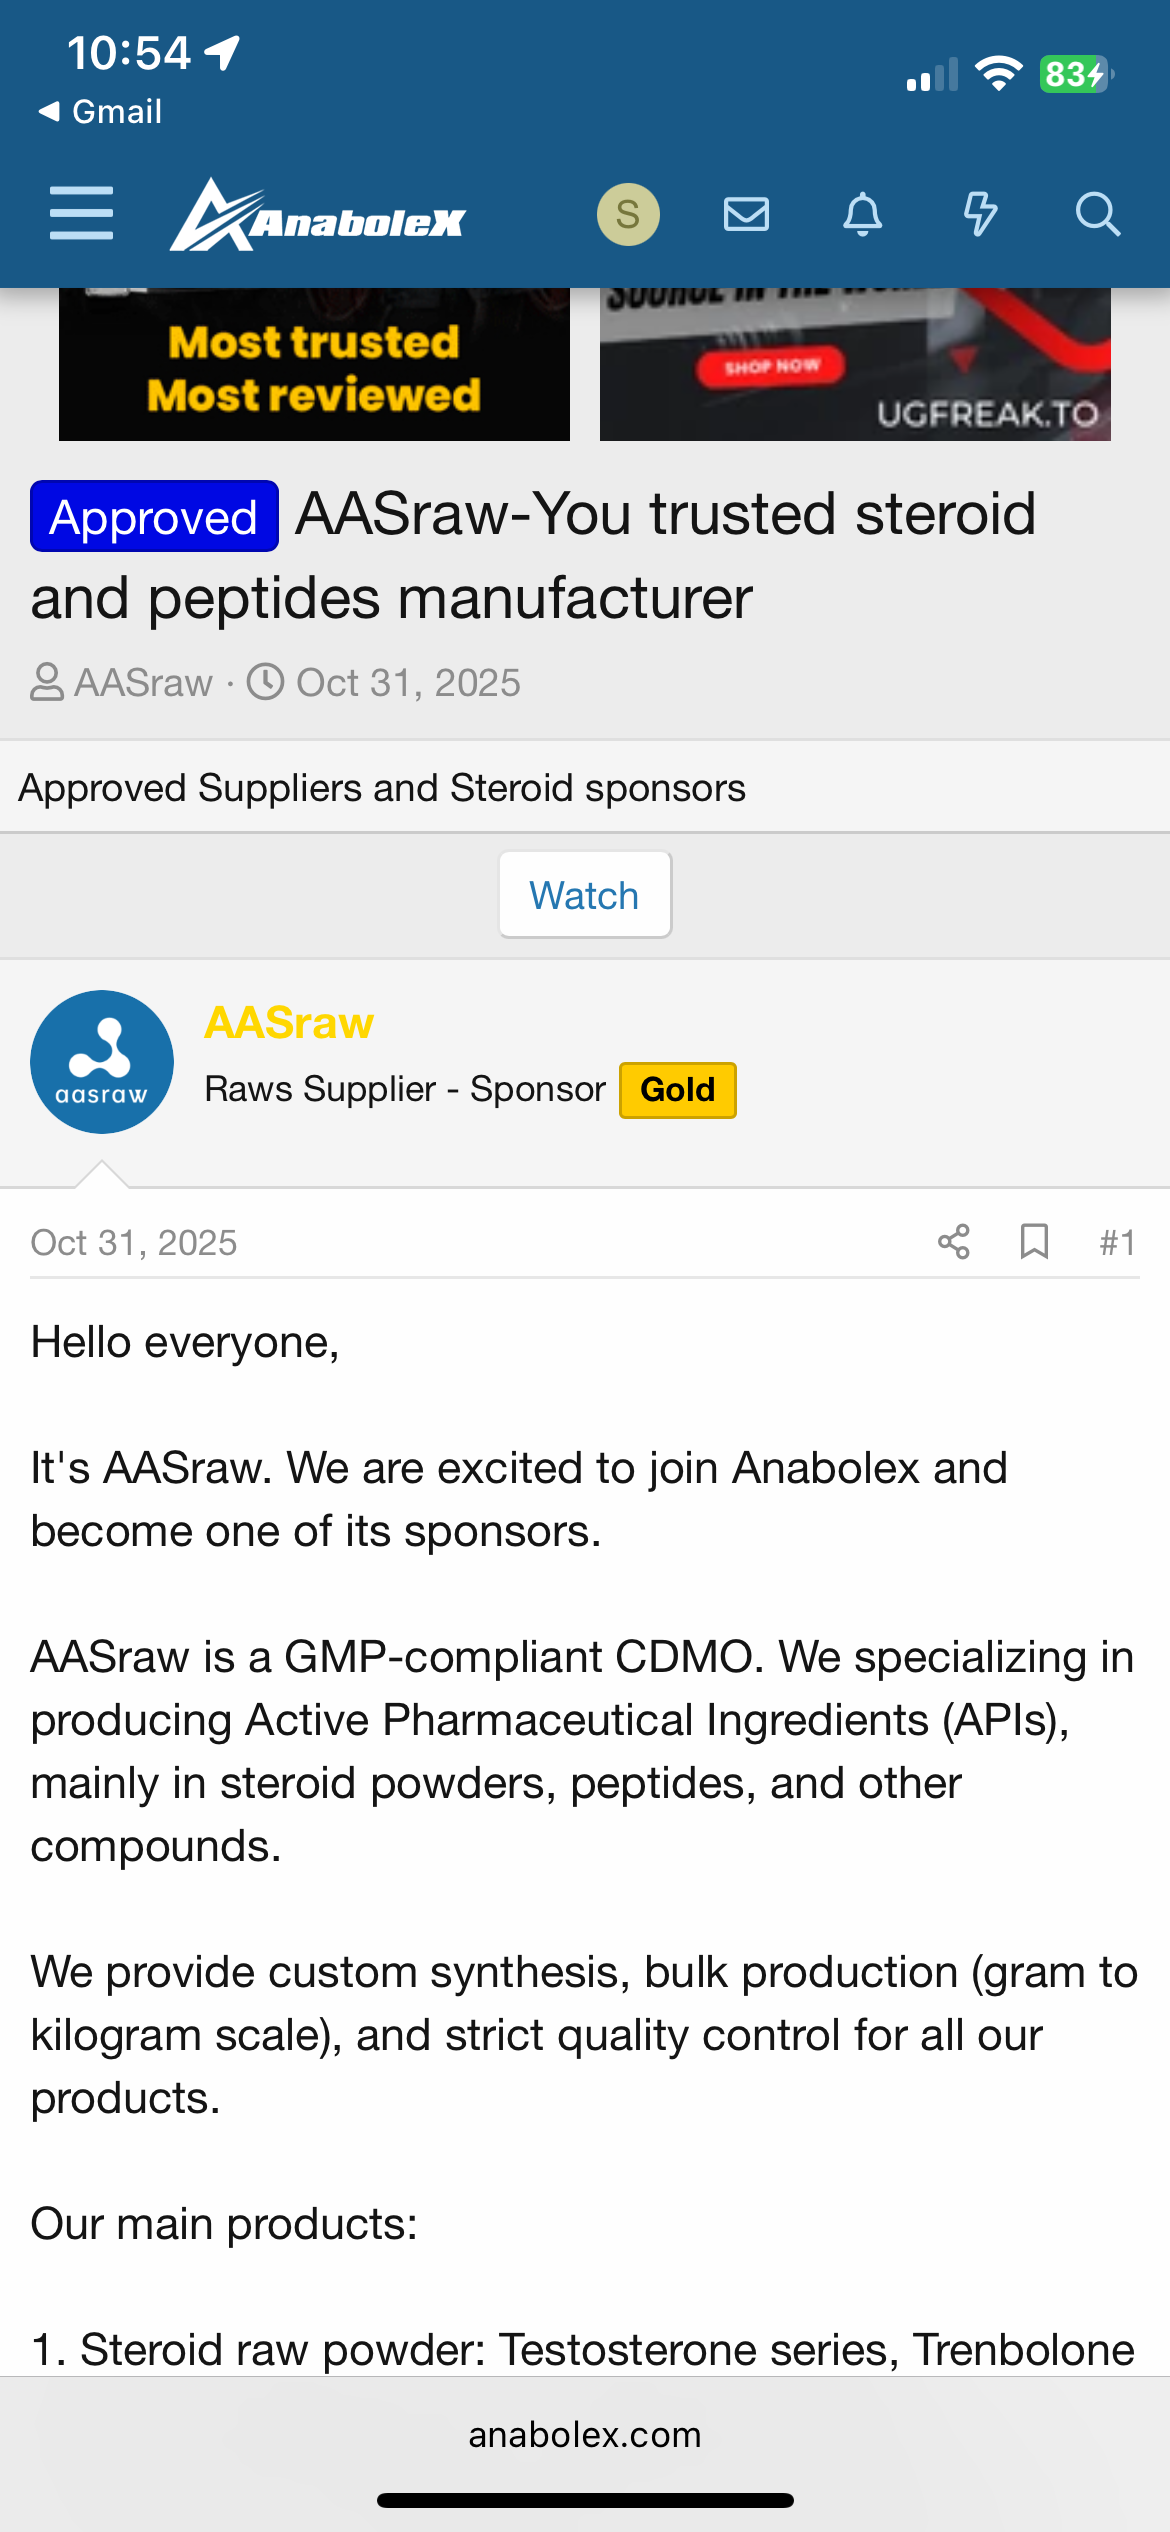Open the conversations envelope icon

[x=746, y=214]
